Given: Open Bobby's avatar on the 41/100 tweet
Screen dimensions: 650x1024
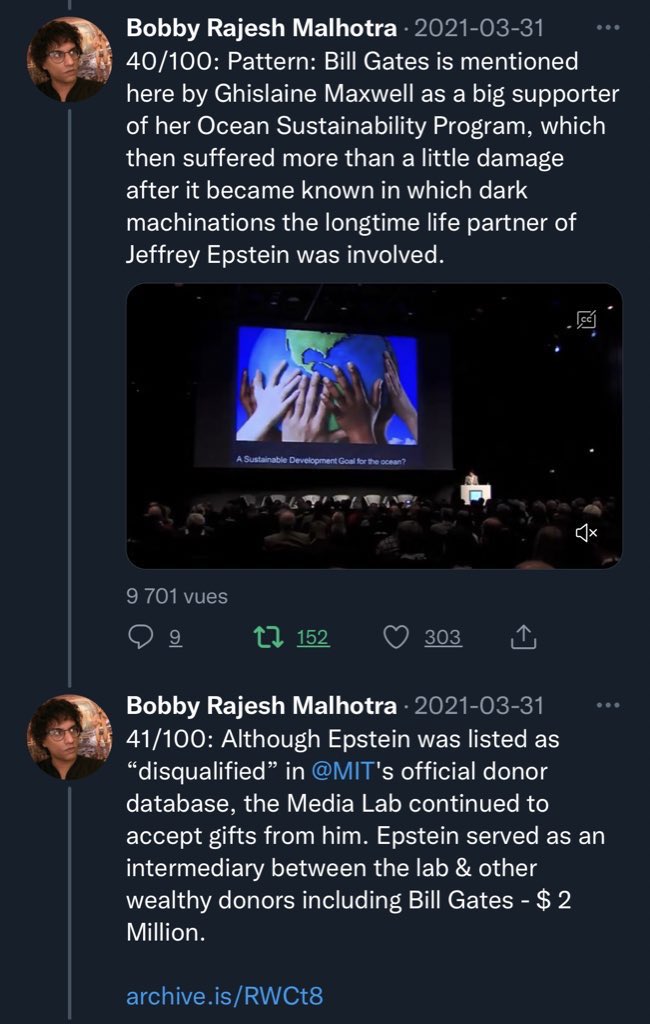Looking at the screenshot, I should tap(68, 737).
